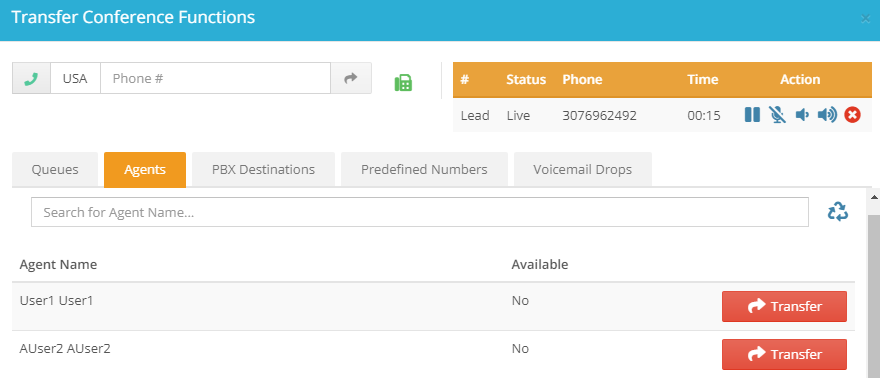
Task: Switch to the Queues tab
Action: [55, 169]
